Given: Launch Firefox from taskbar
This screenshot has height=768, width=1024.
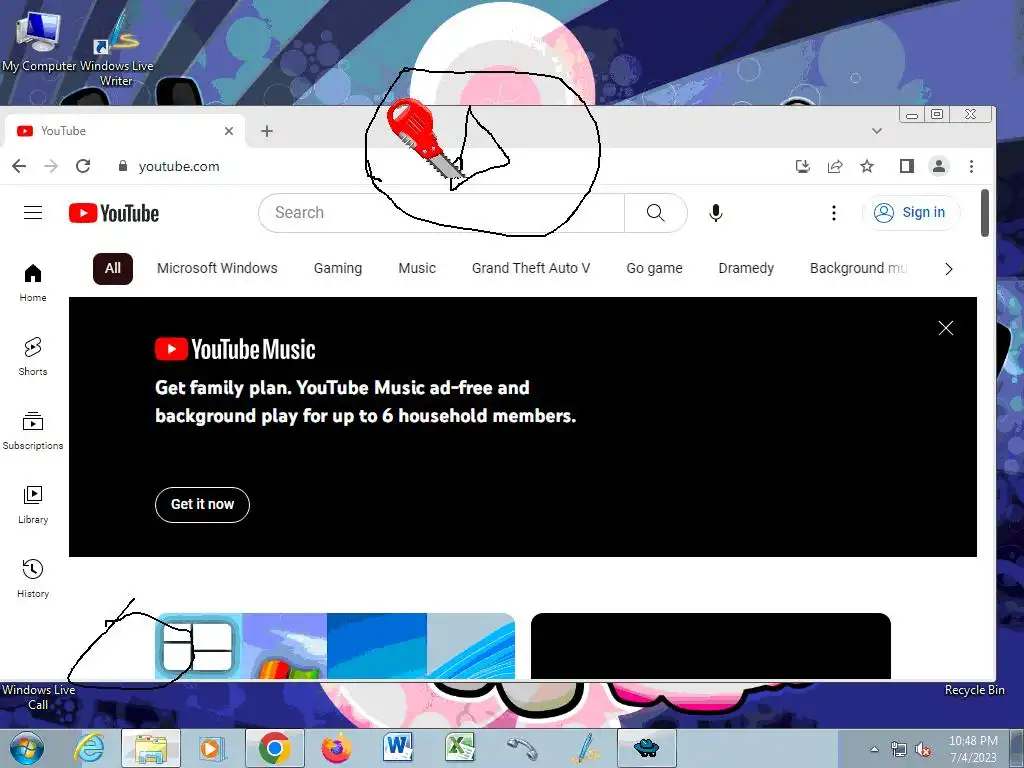Looking at the screenshot, I should tap(336, 748).
